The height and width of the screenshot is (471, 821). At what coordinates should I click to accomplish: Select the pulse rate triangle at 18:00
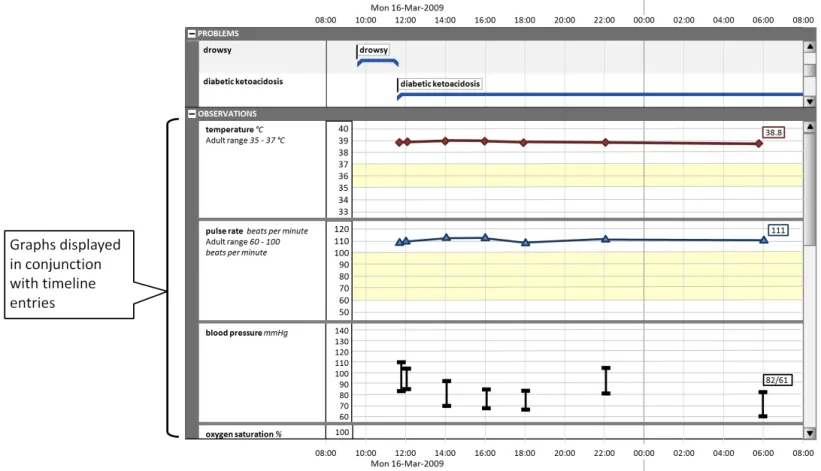(525, 242)
